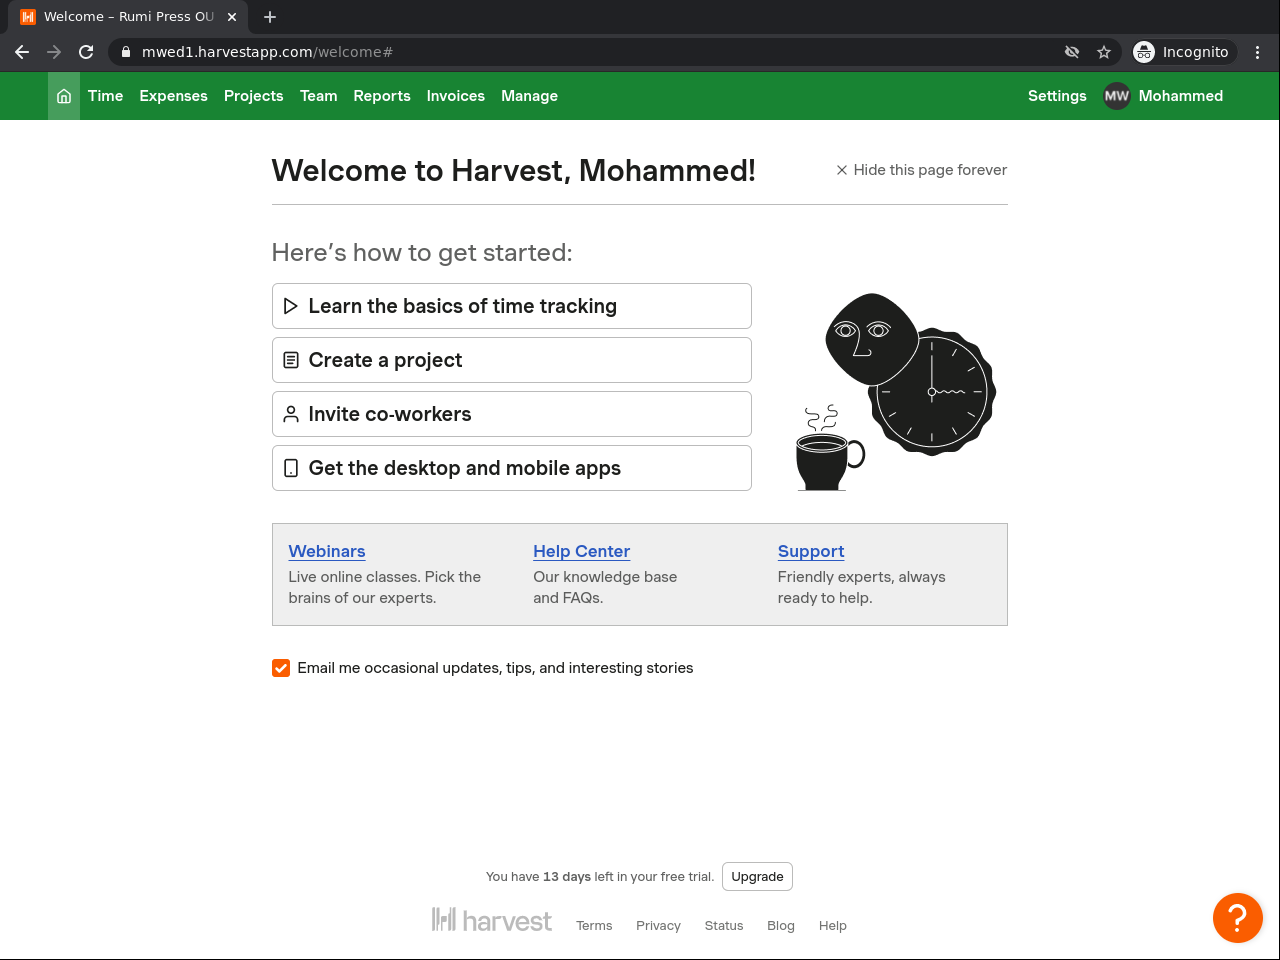Go to Projects in the navigation
The width and height of the screenshot is (1280, 960).
tap(254, 96)
